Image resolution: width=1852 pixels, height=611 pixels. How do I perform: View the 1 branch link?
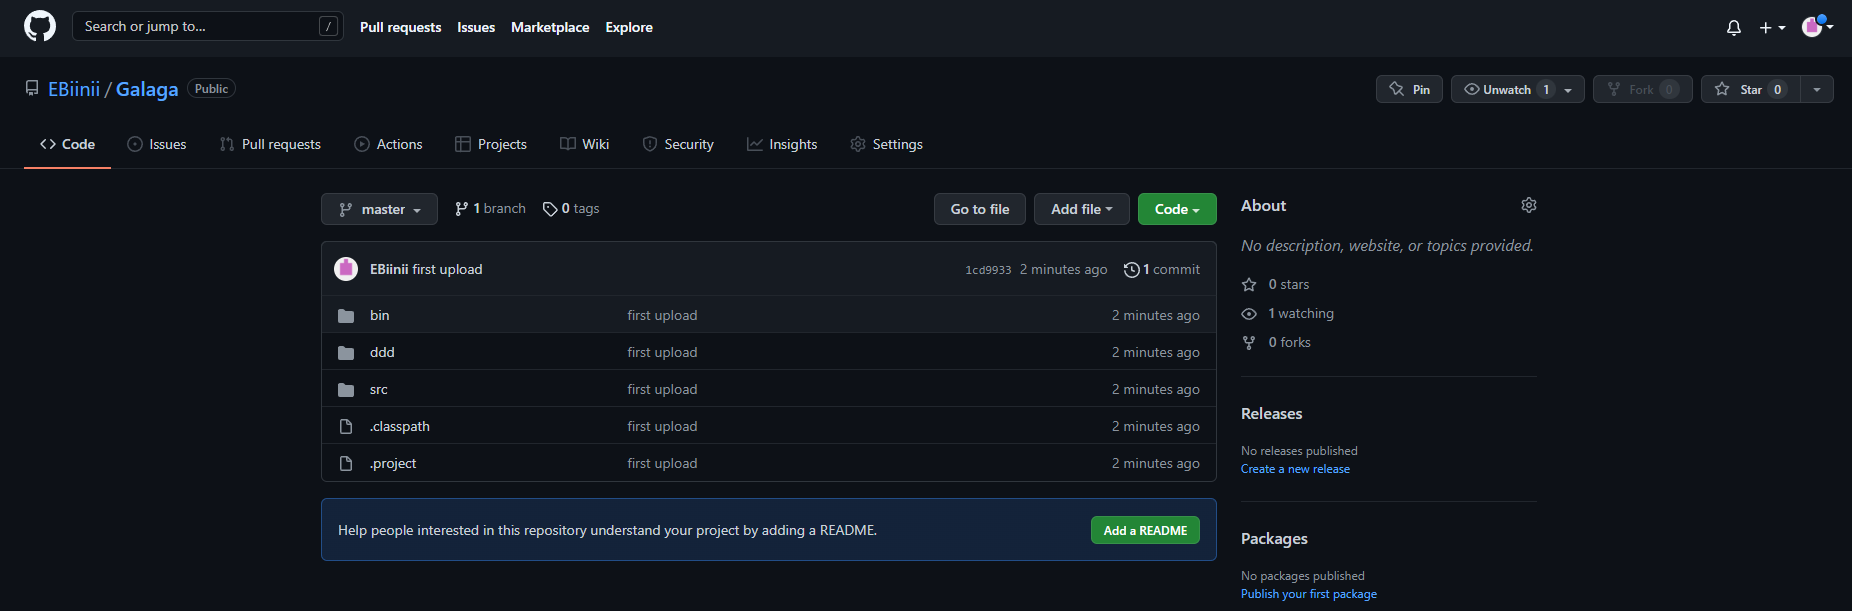(490, 208)
